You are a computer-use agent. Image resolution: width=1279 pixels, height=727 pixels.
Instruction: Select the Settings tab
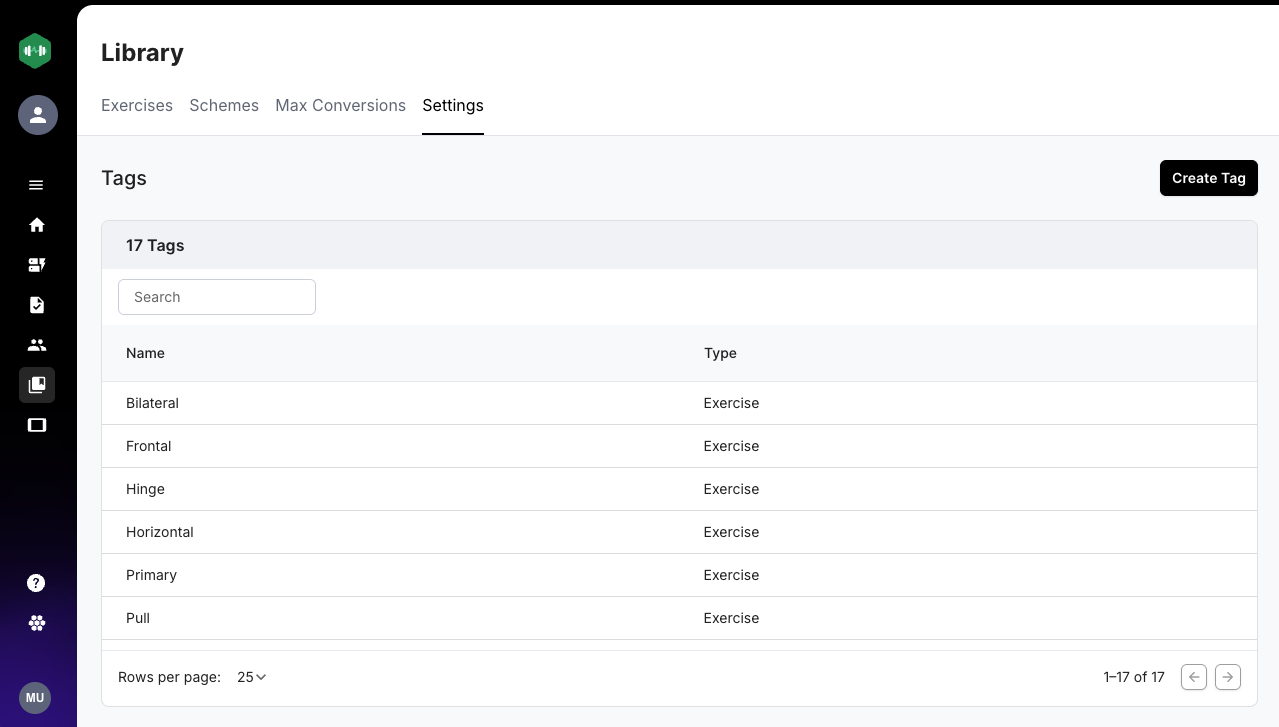click(x=453, y=105)
